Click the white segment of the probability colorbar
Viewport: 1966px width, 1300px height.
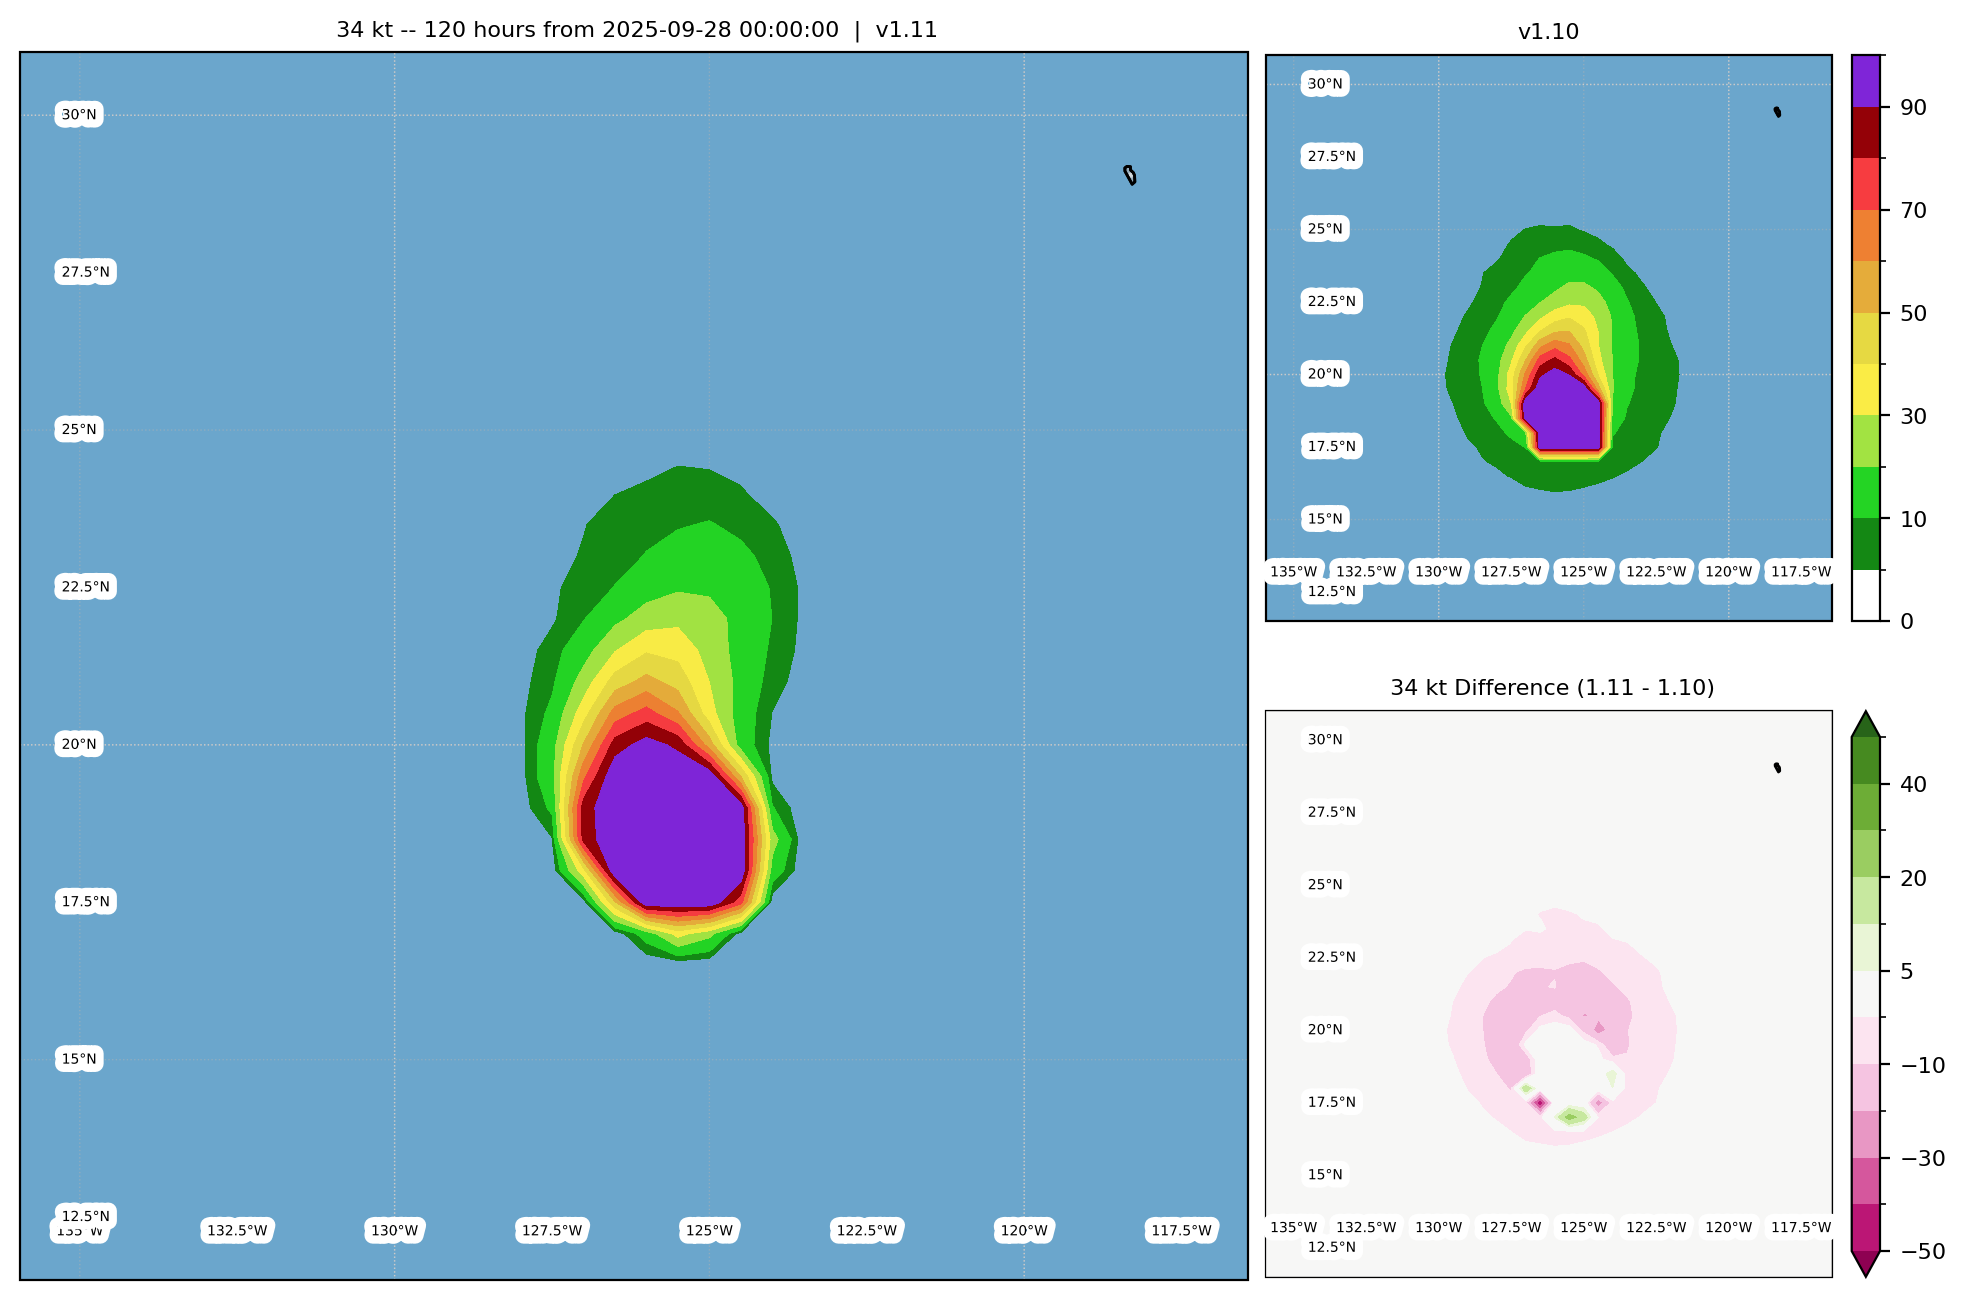point(1866,595)
